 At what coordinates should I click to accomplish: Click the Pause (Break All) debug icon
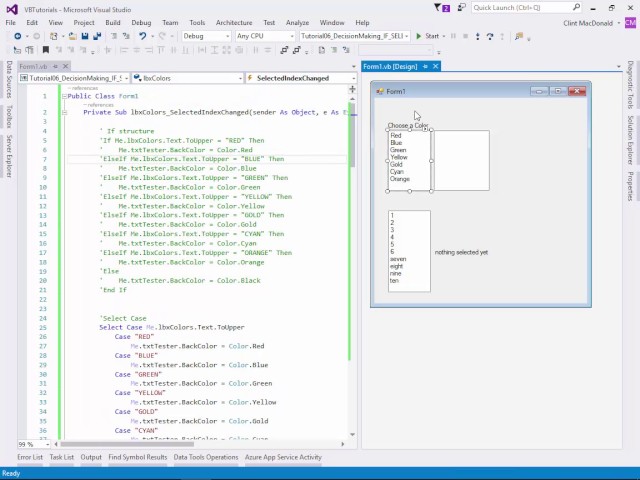coord(453,36)
